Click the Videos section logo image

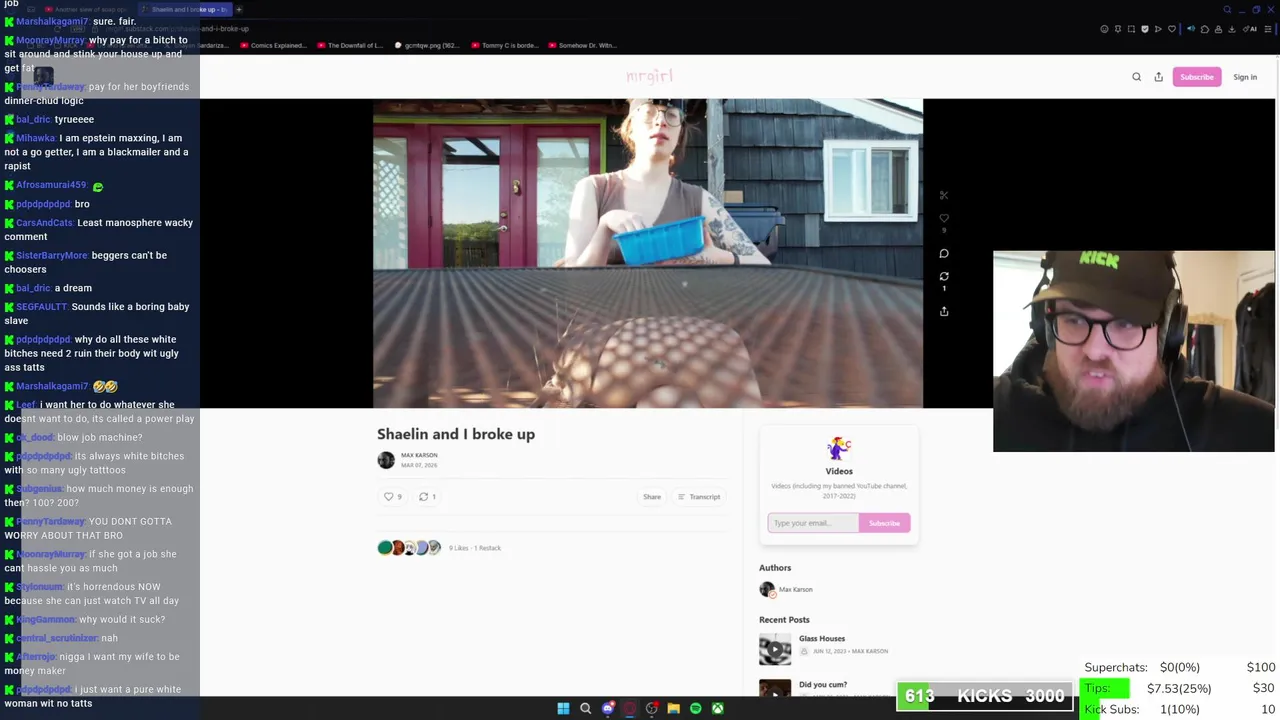839,448
